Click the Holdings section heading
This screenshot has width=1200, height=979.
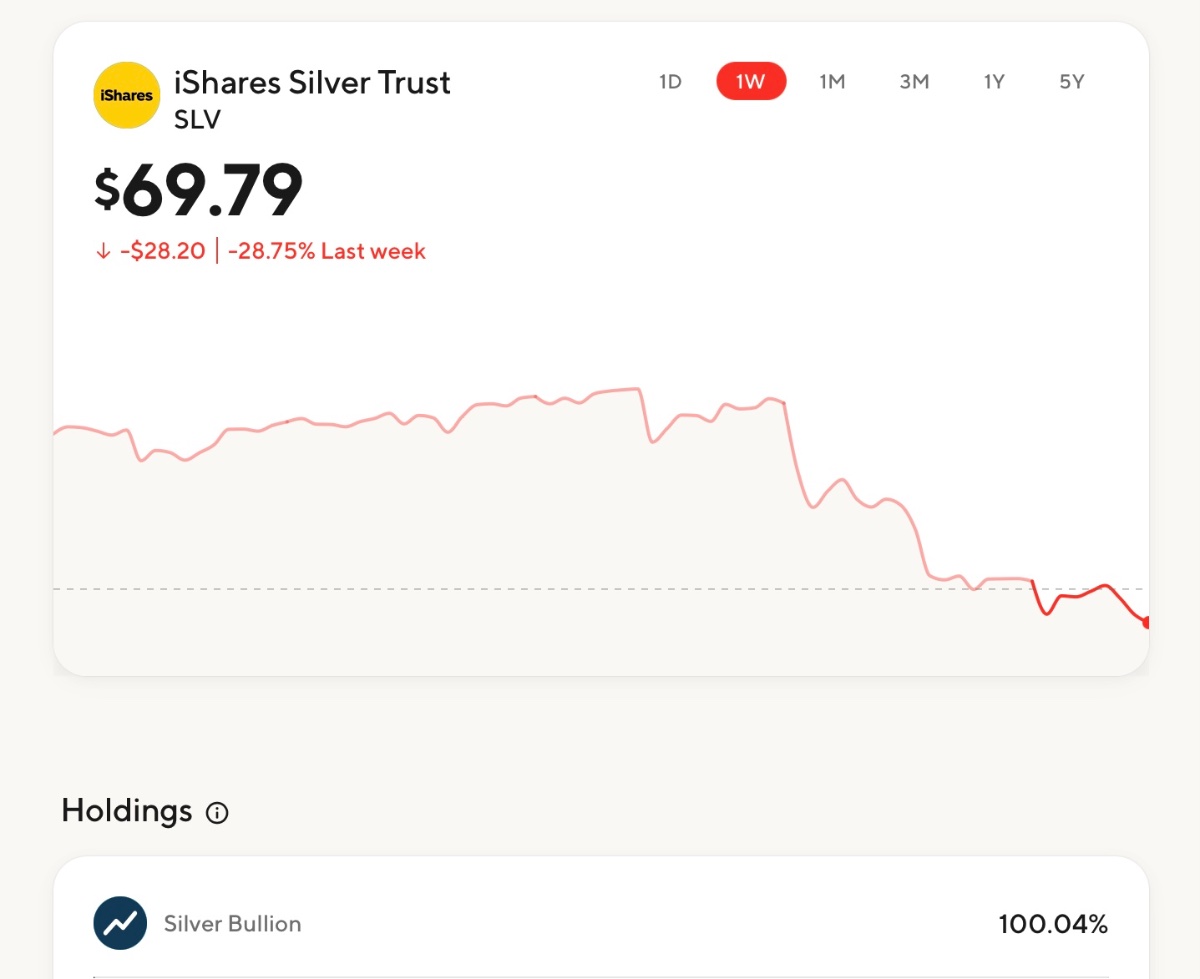(127, 810)
